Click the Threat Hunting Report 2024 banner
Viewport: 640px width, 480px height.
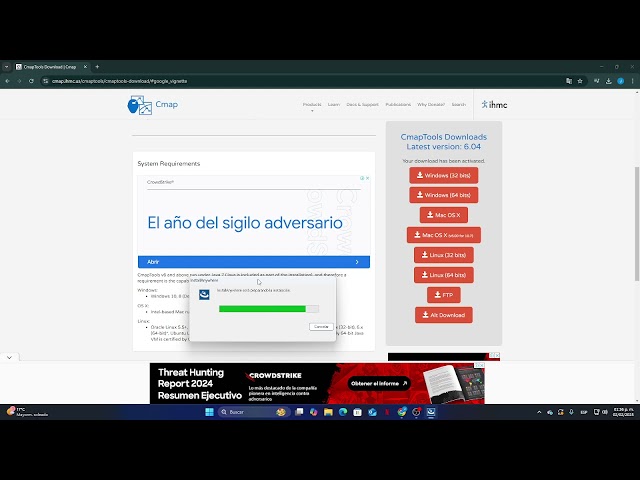[x=317, y=384]
